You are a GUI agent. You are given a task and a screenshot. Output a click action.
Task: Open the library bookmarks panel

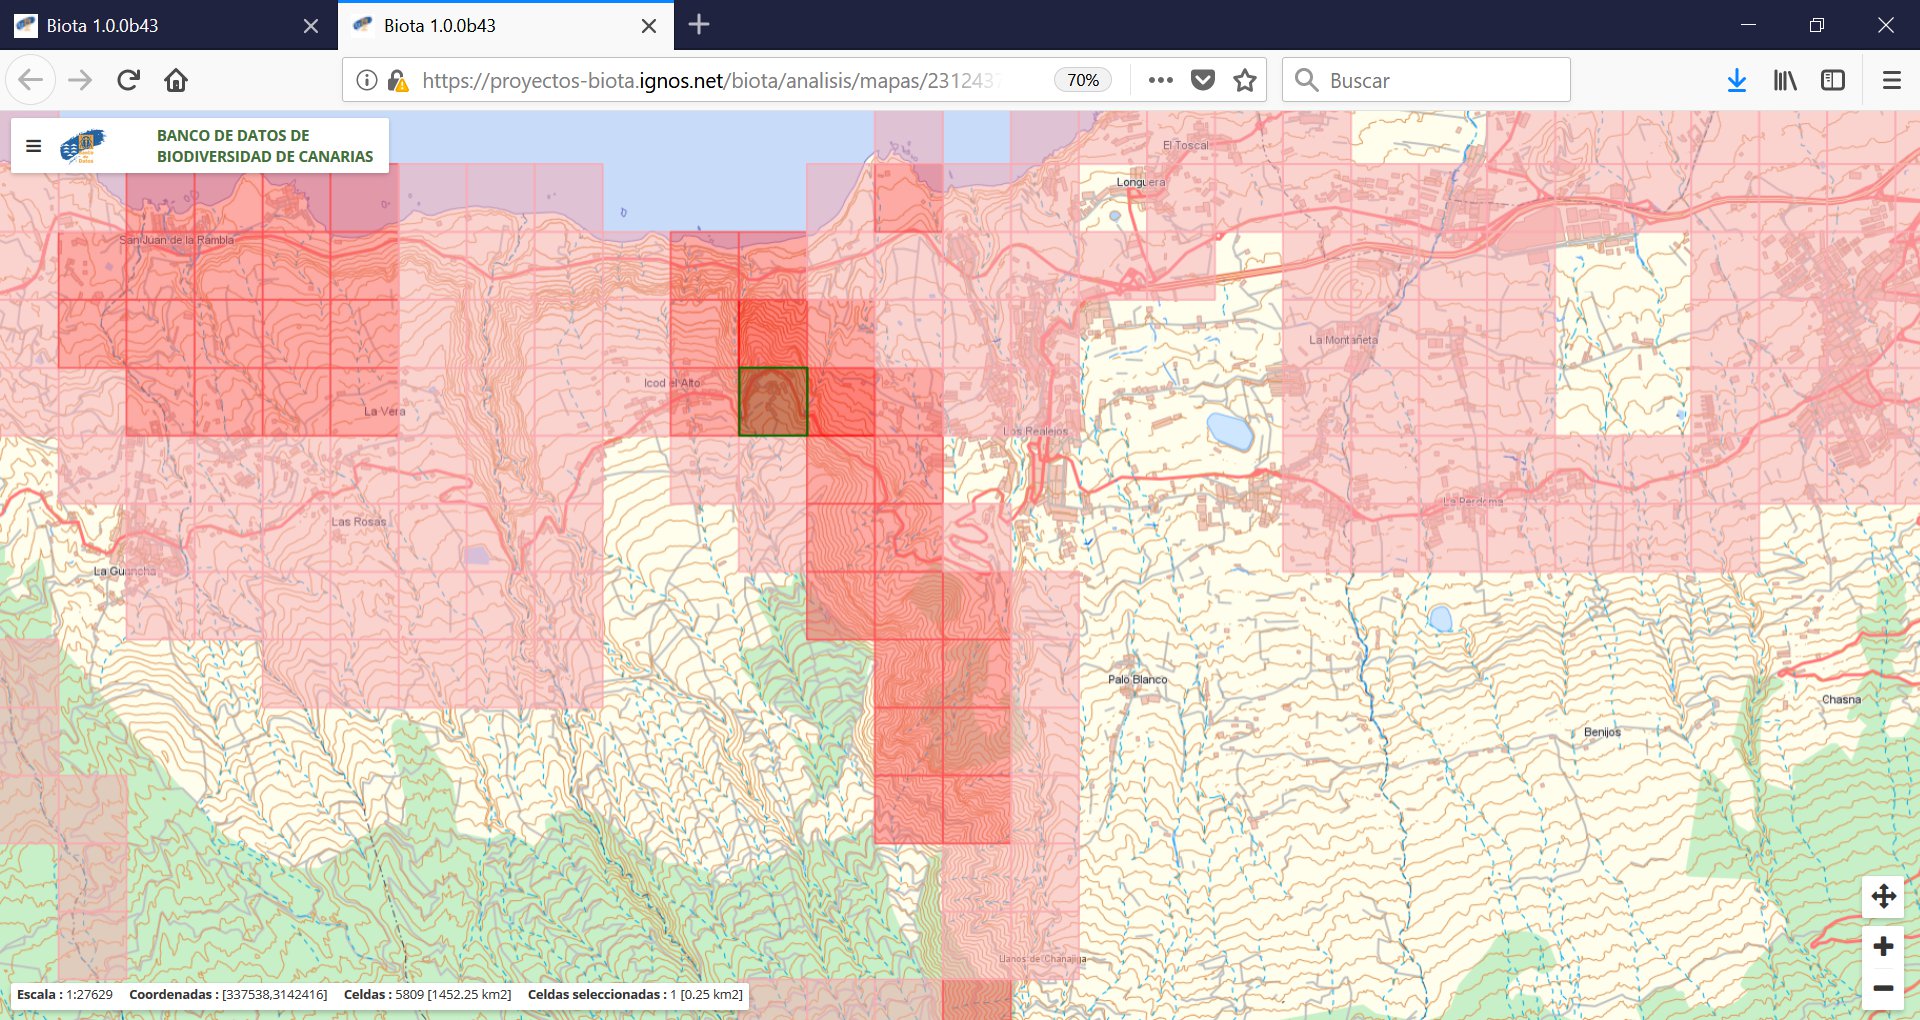click(x=1785, y=80)
